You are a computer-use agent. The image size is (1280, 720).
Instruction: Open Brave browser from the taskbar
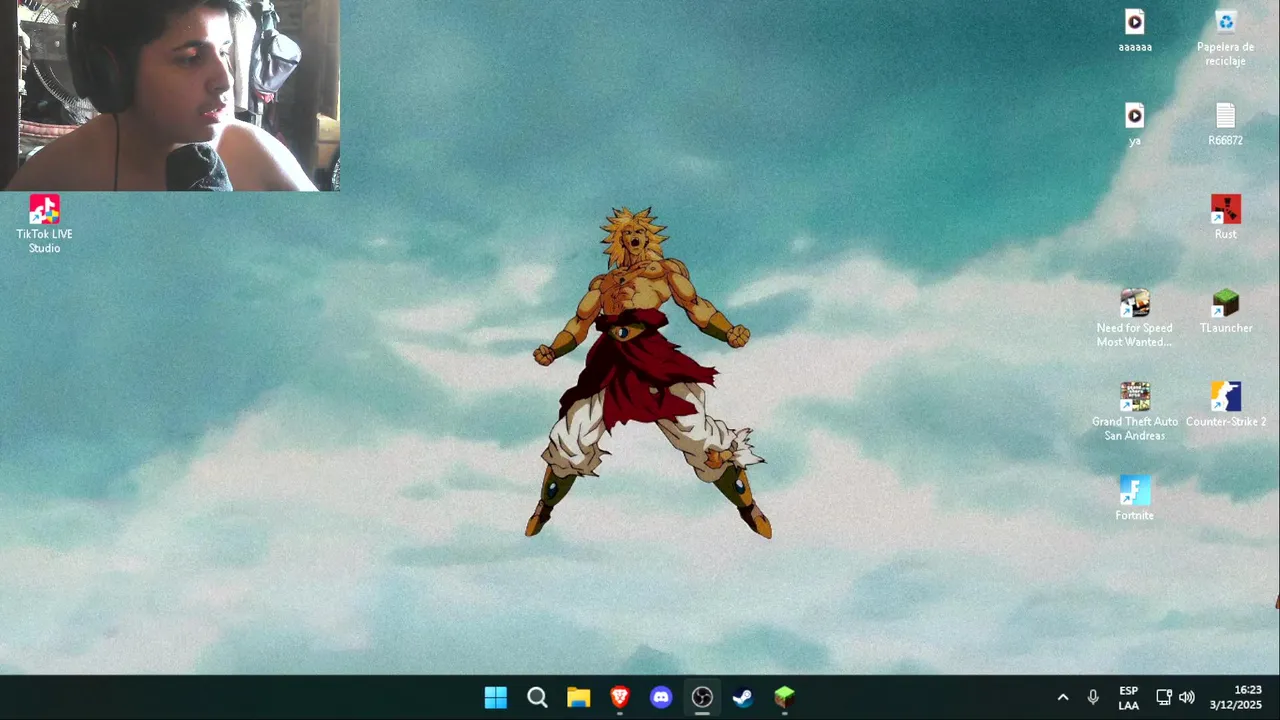[x=620, y=697]
